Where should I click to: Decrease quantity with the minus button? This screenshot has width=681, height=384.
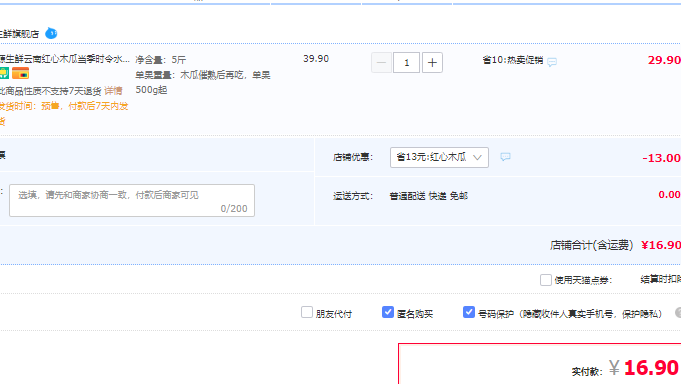(x=381, y=63)
